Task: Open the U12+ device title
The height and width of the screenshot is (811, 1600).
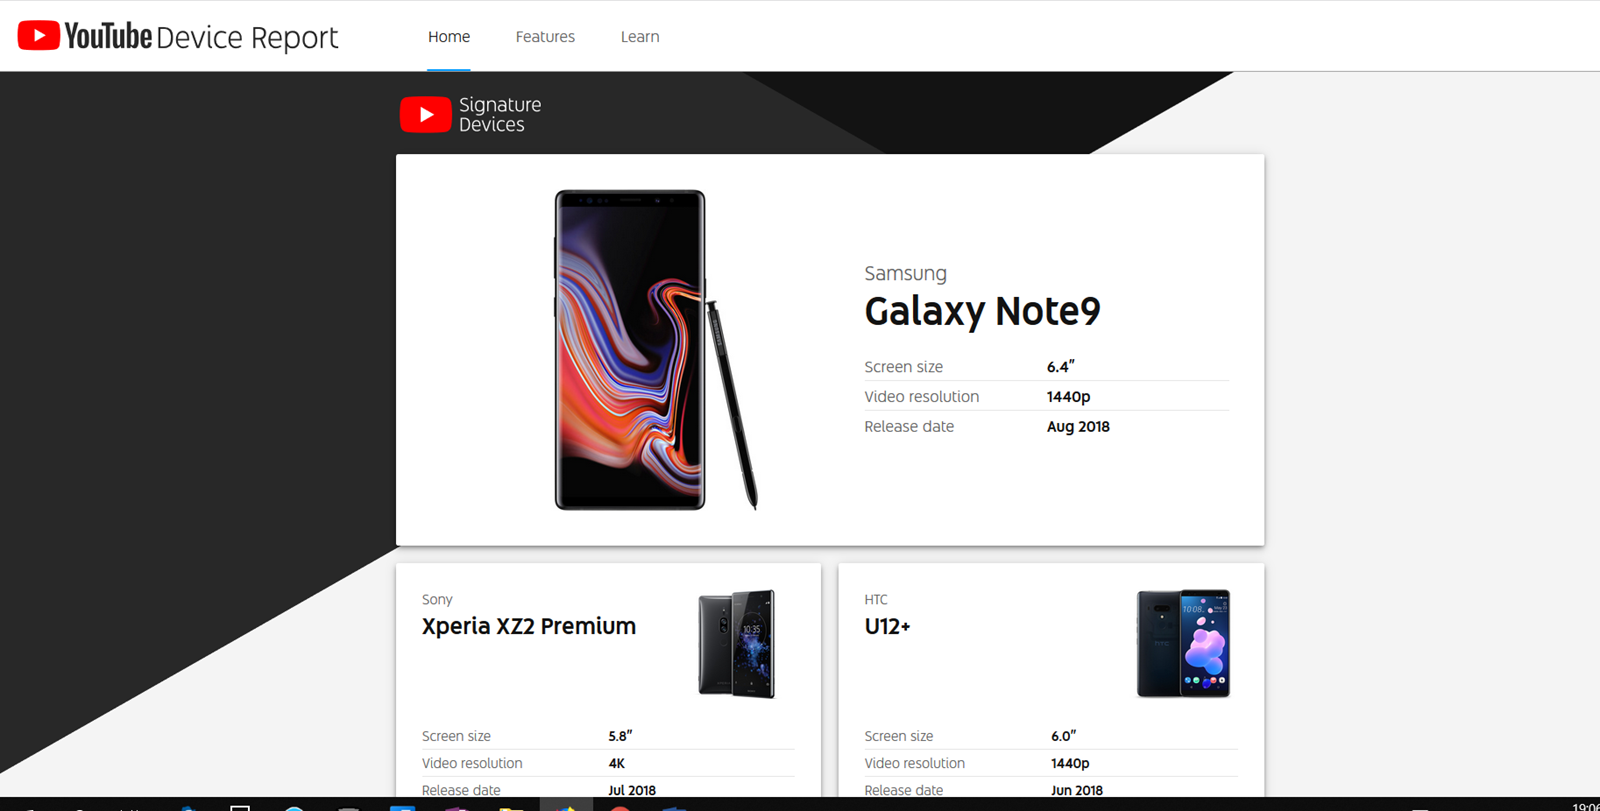Action: click(888, 626)
